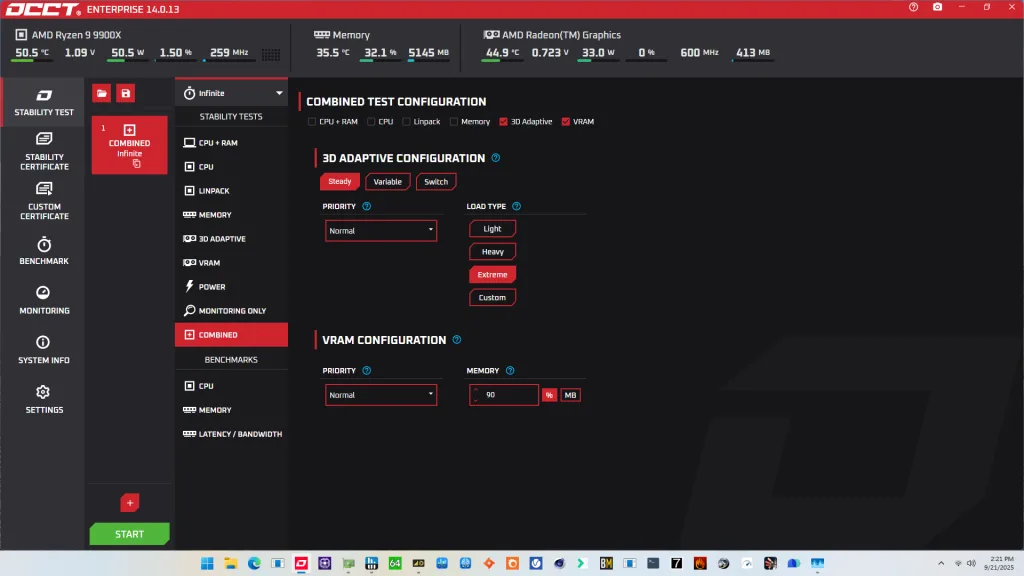Click the VRAM memory value input field
Viewport: 1024px width, 576px height.
coord(503,394)
